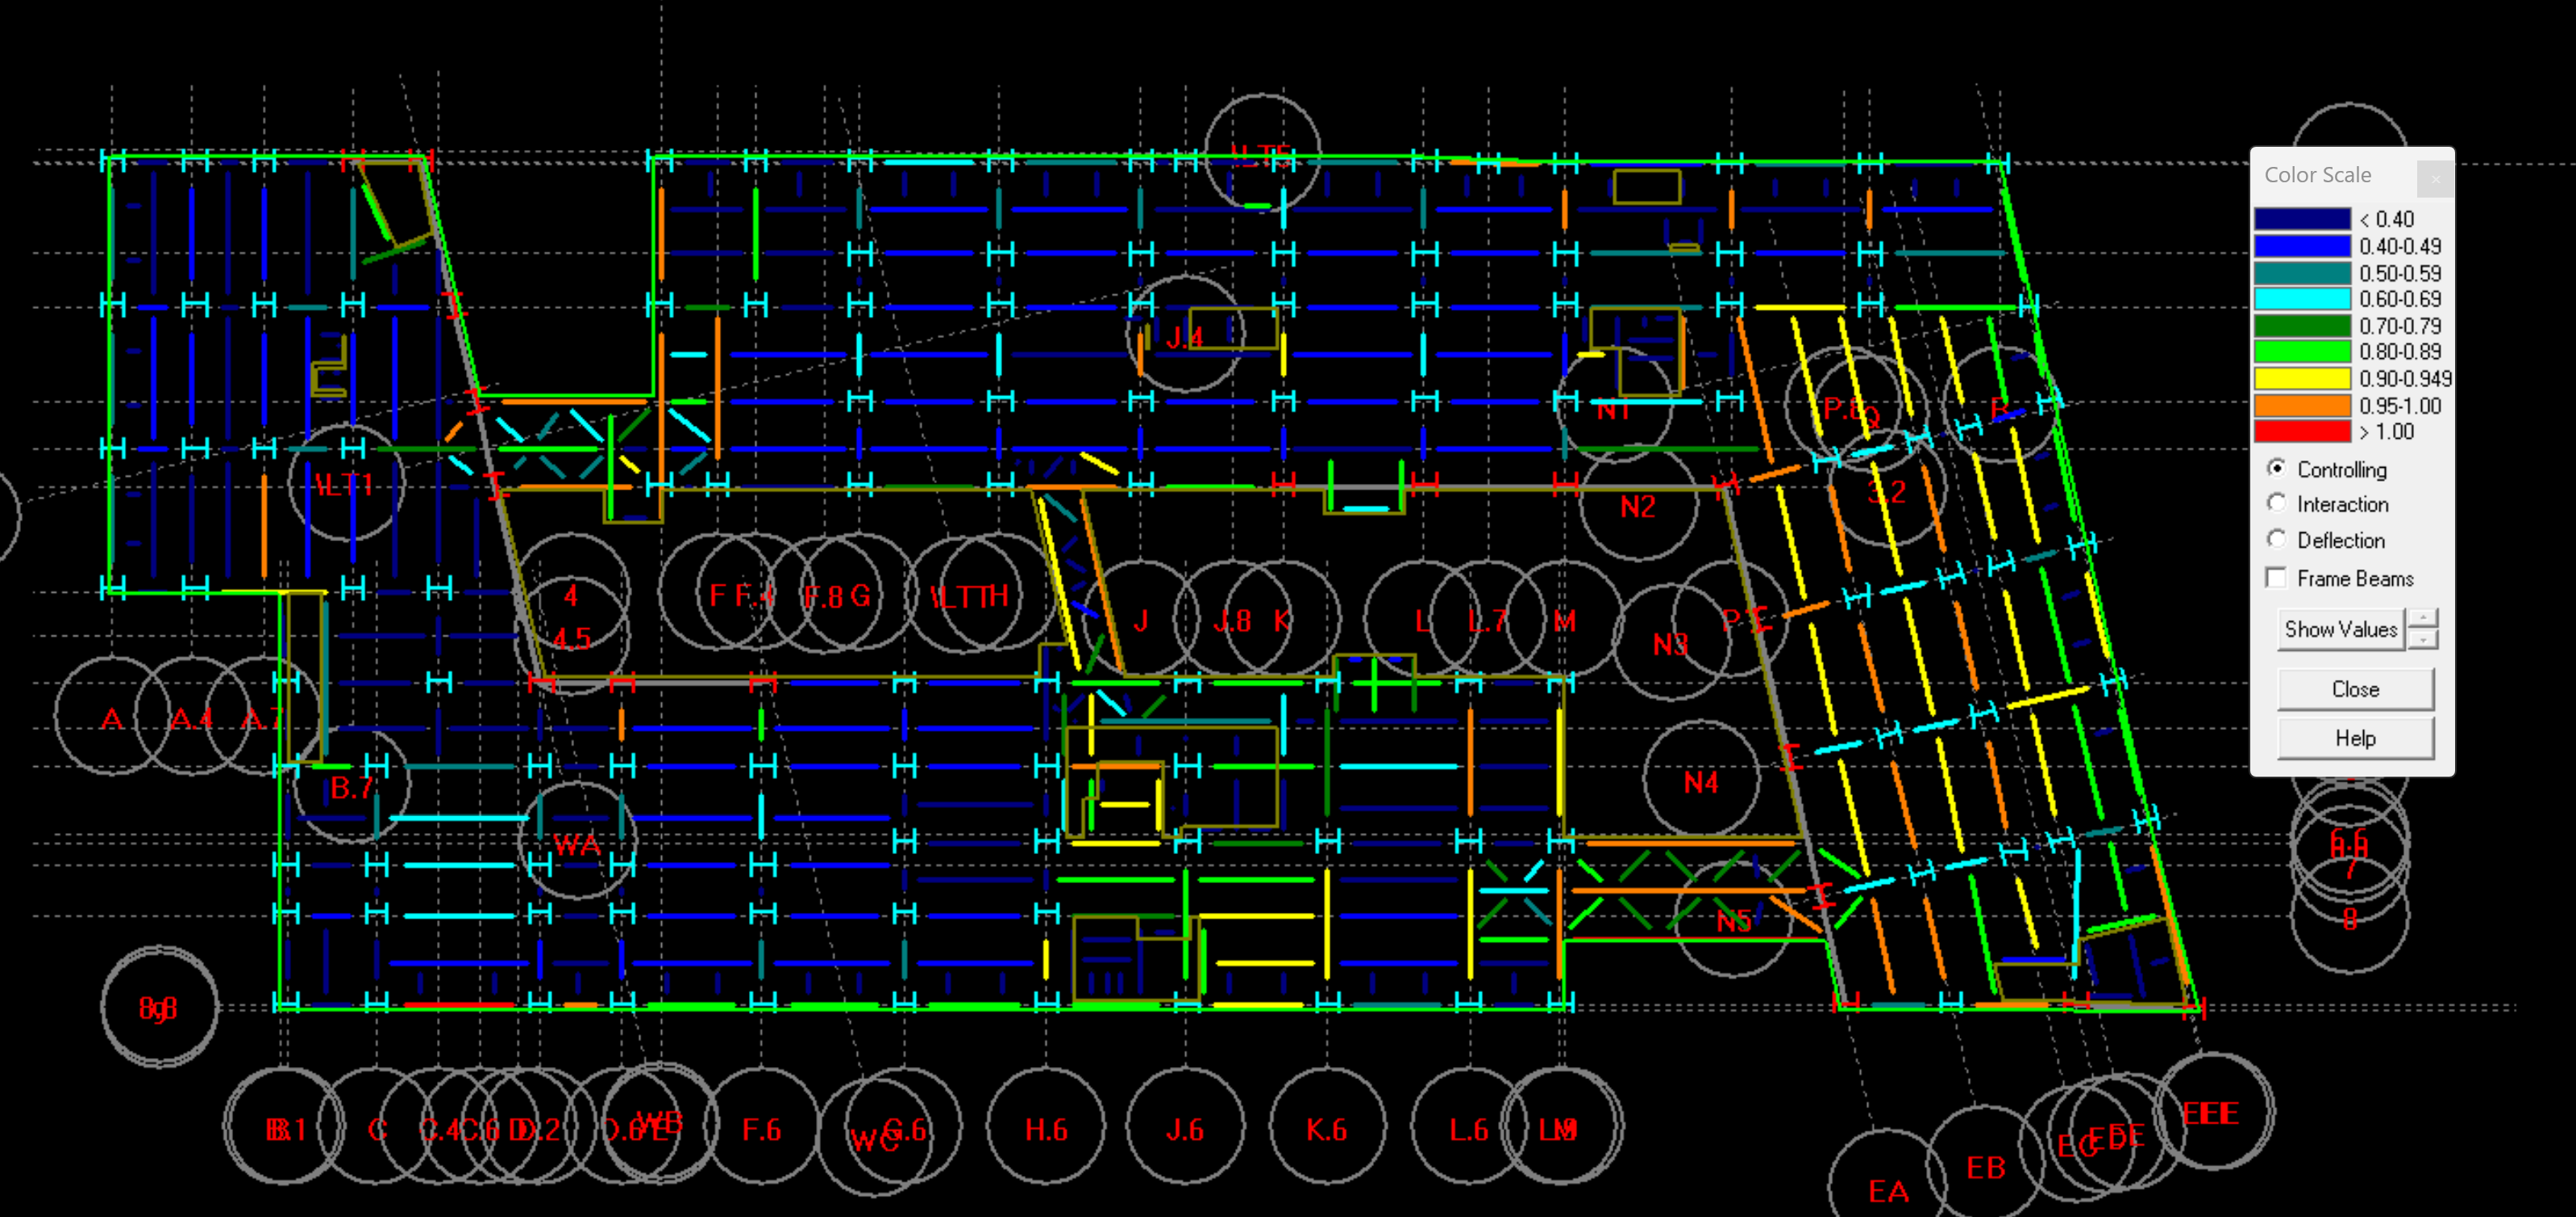Viewport: 2576px width, 1217px height.
Task: Dismiss Color Scale via title bar X
Action: [x=2435, y=178]
